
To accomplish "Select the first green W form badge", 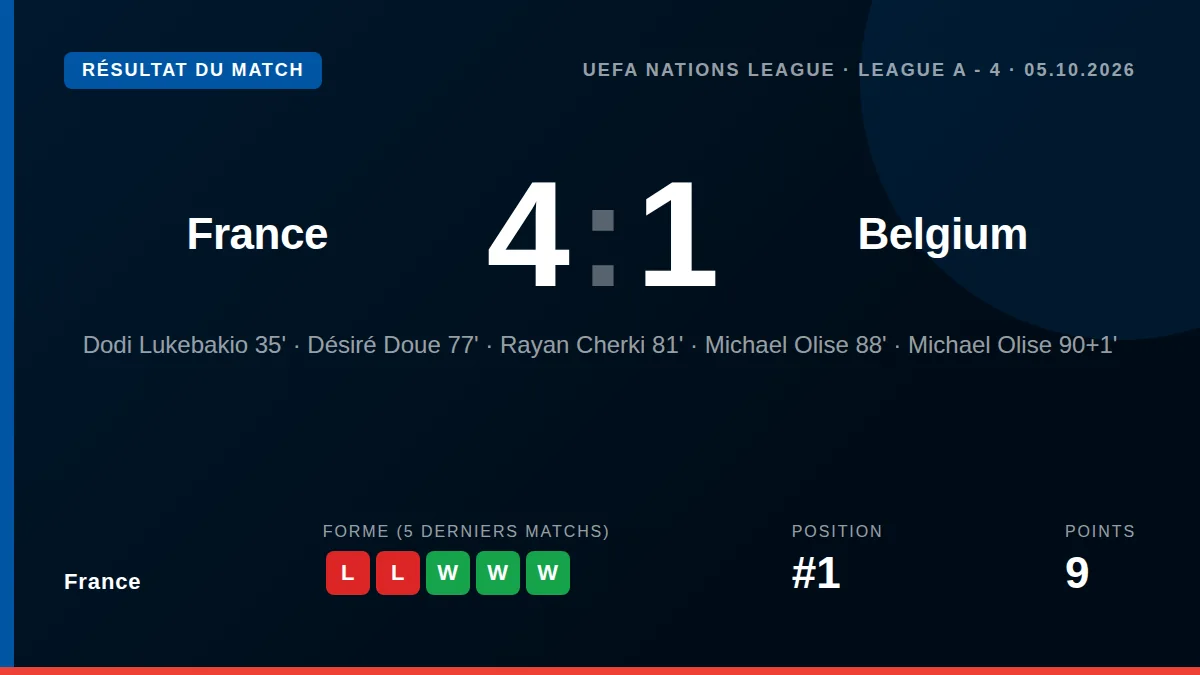I will pyautogui.click(x=448, y=573).
